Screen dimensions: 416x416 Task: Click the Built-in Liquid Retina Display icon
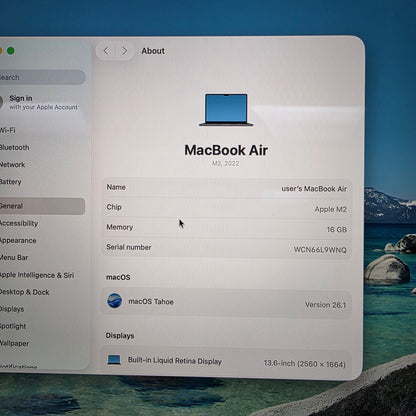114,360
